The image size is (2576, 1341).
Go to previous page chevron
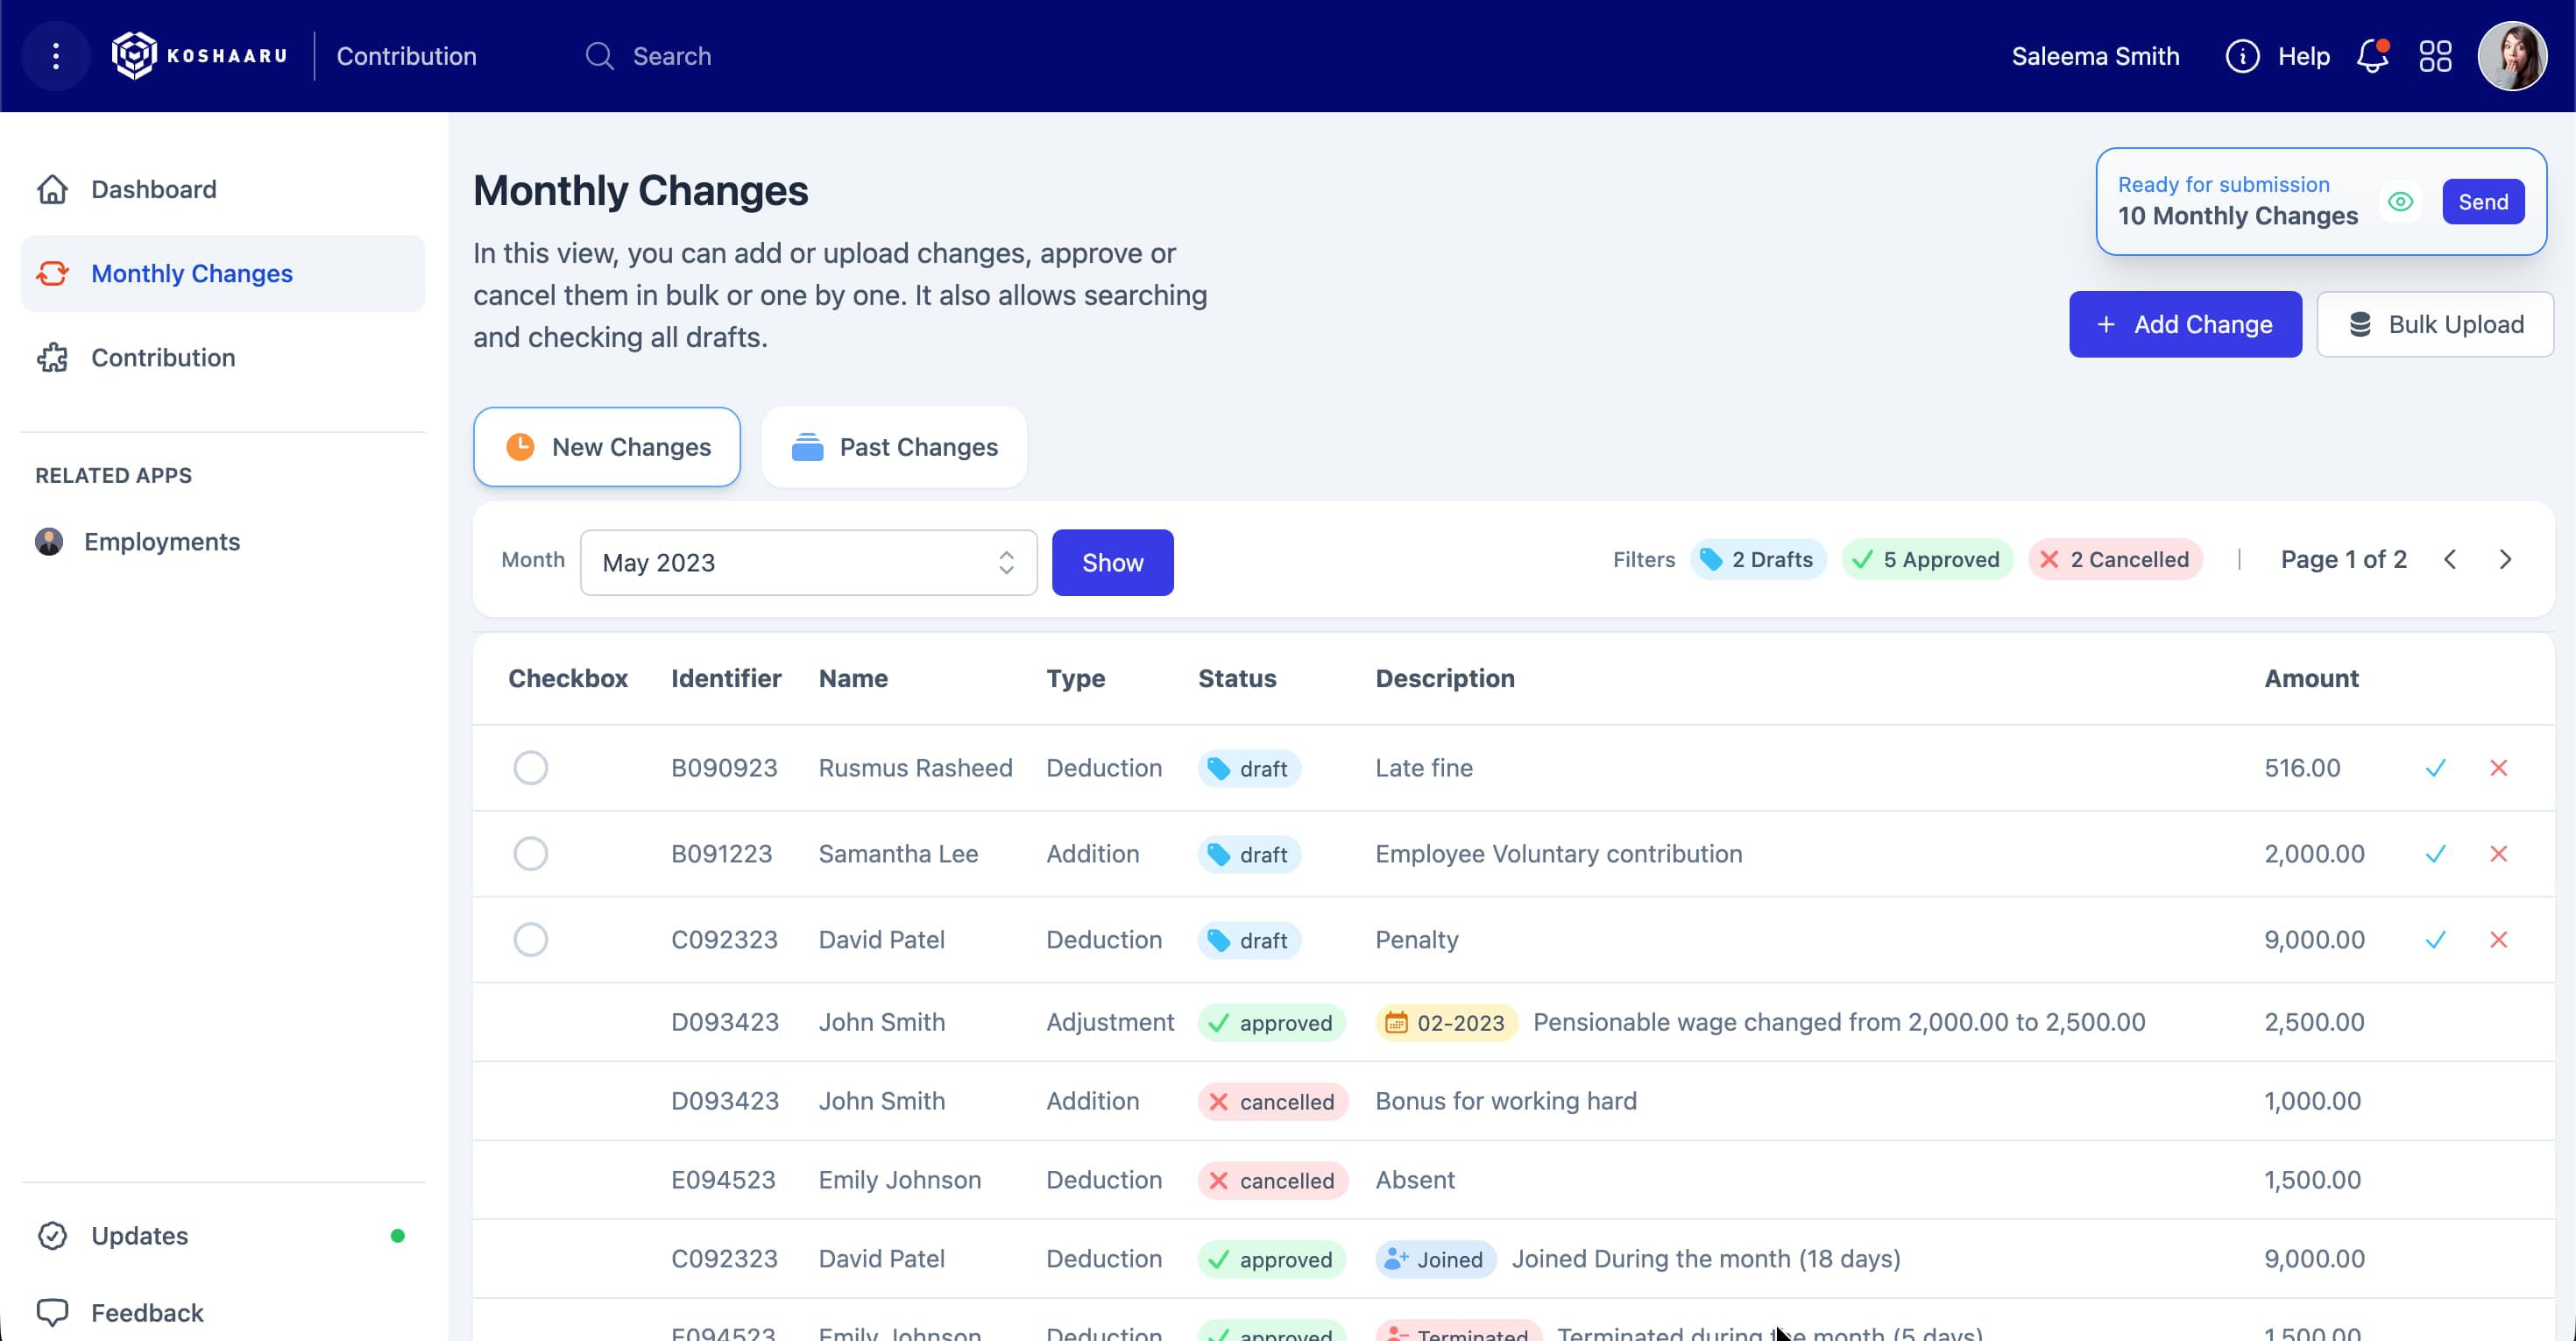2450,560
